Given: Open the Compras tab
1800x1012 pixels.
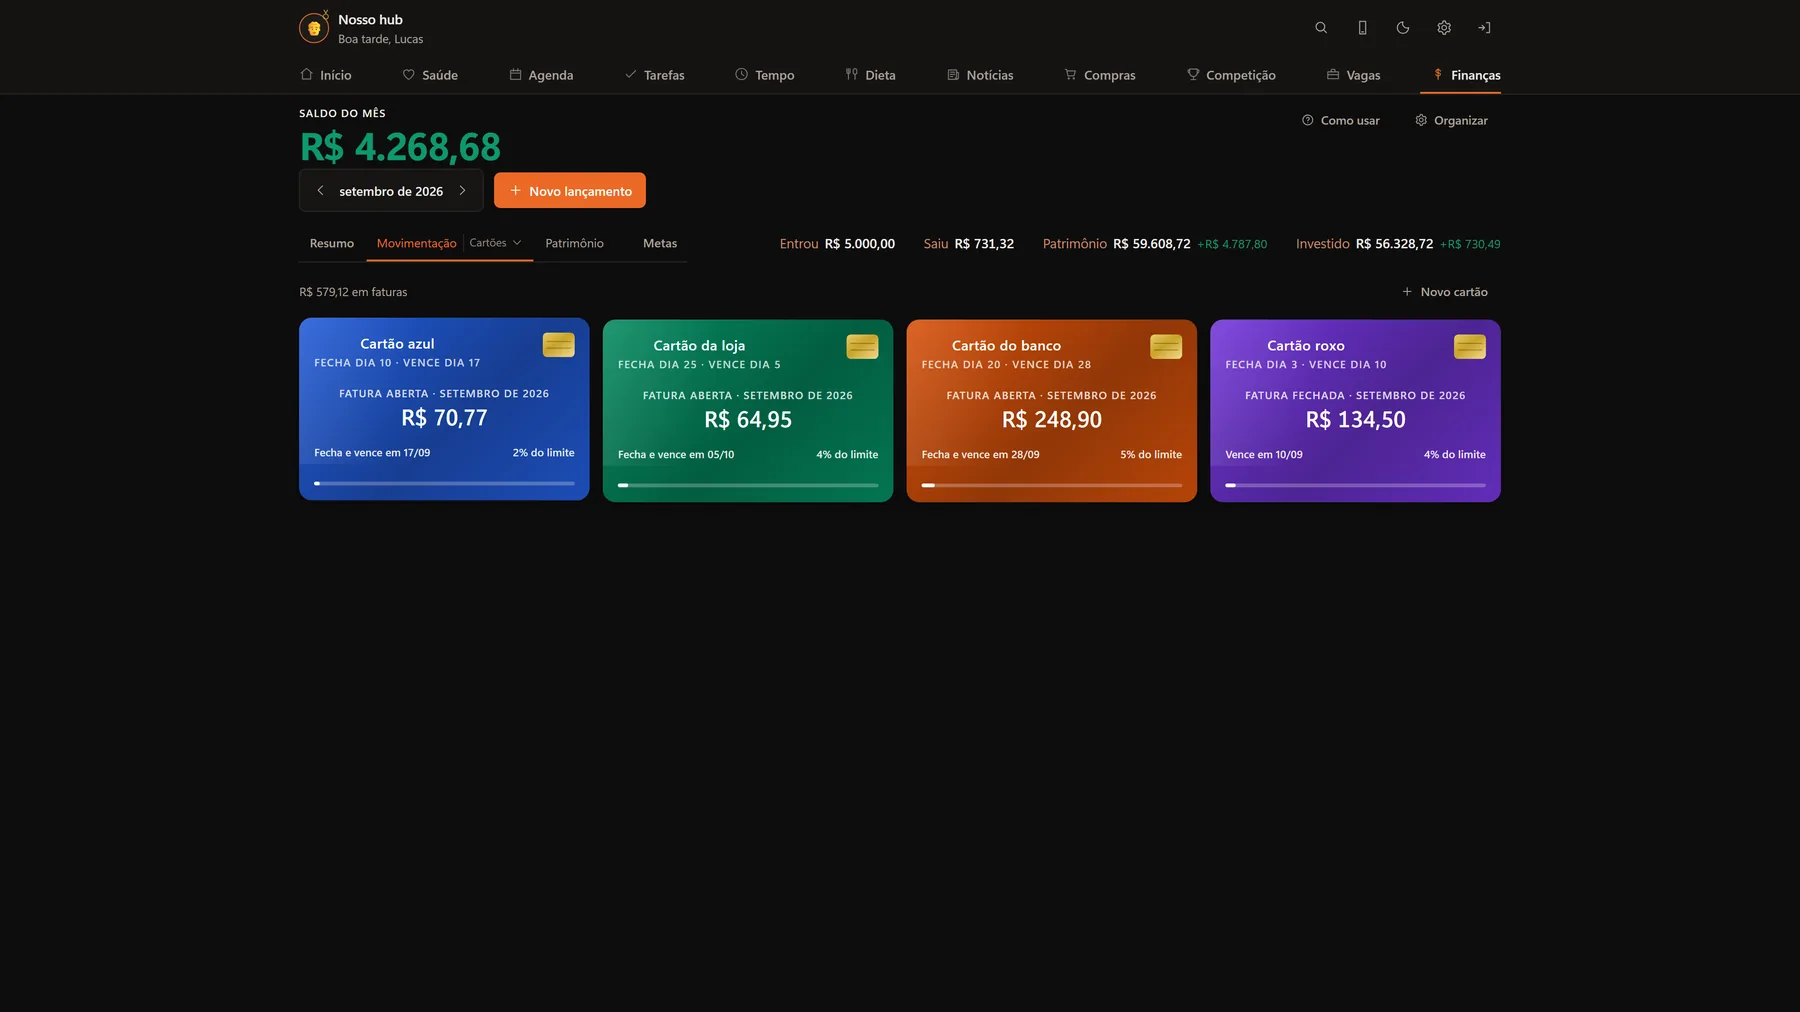Looking at the screenshot, I should pos(1100,75).
